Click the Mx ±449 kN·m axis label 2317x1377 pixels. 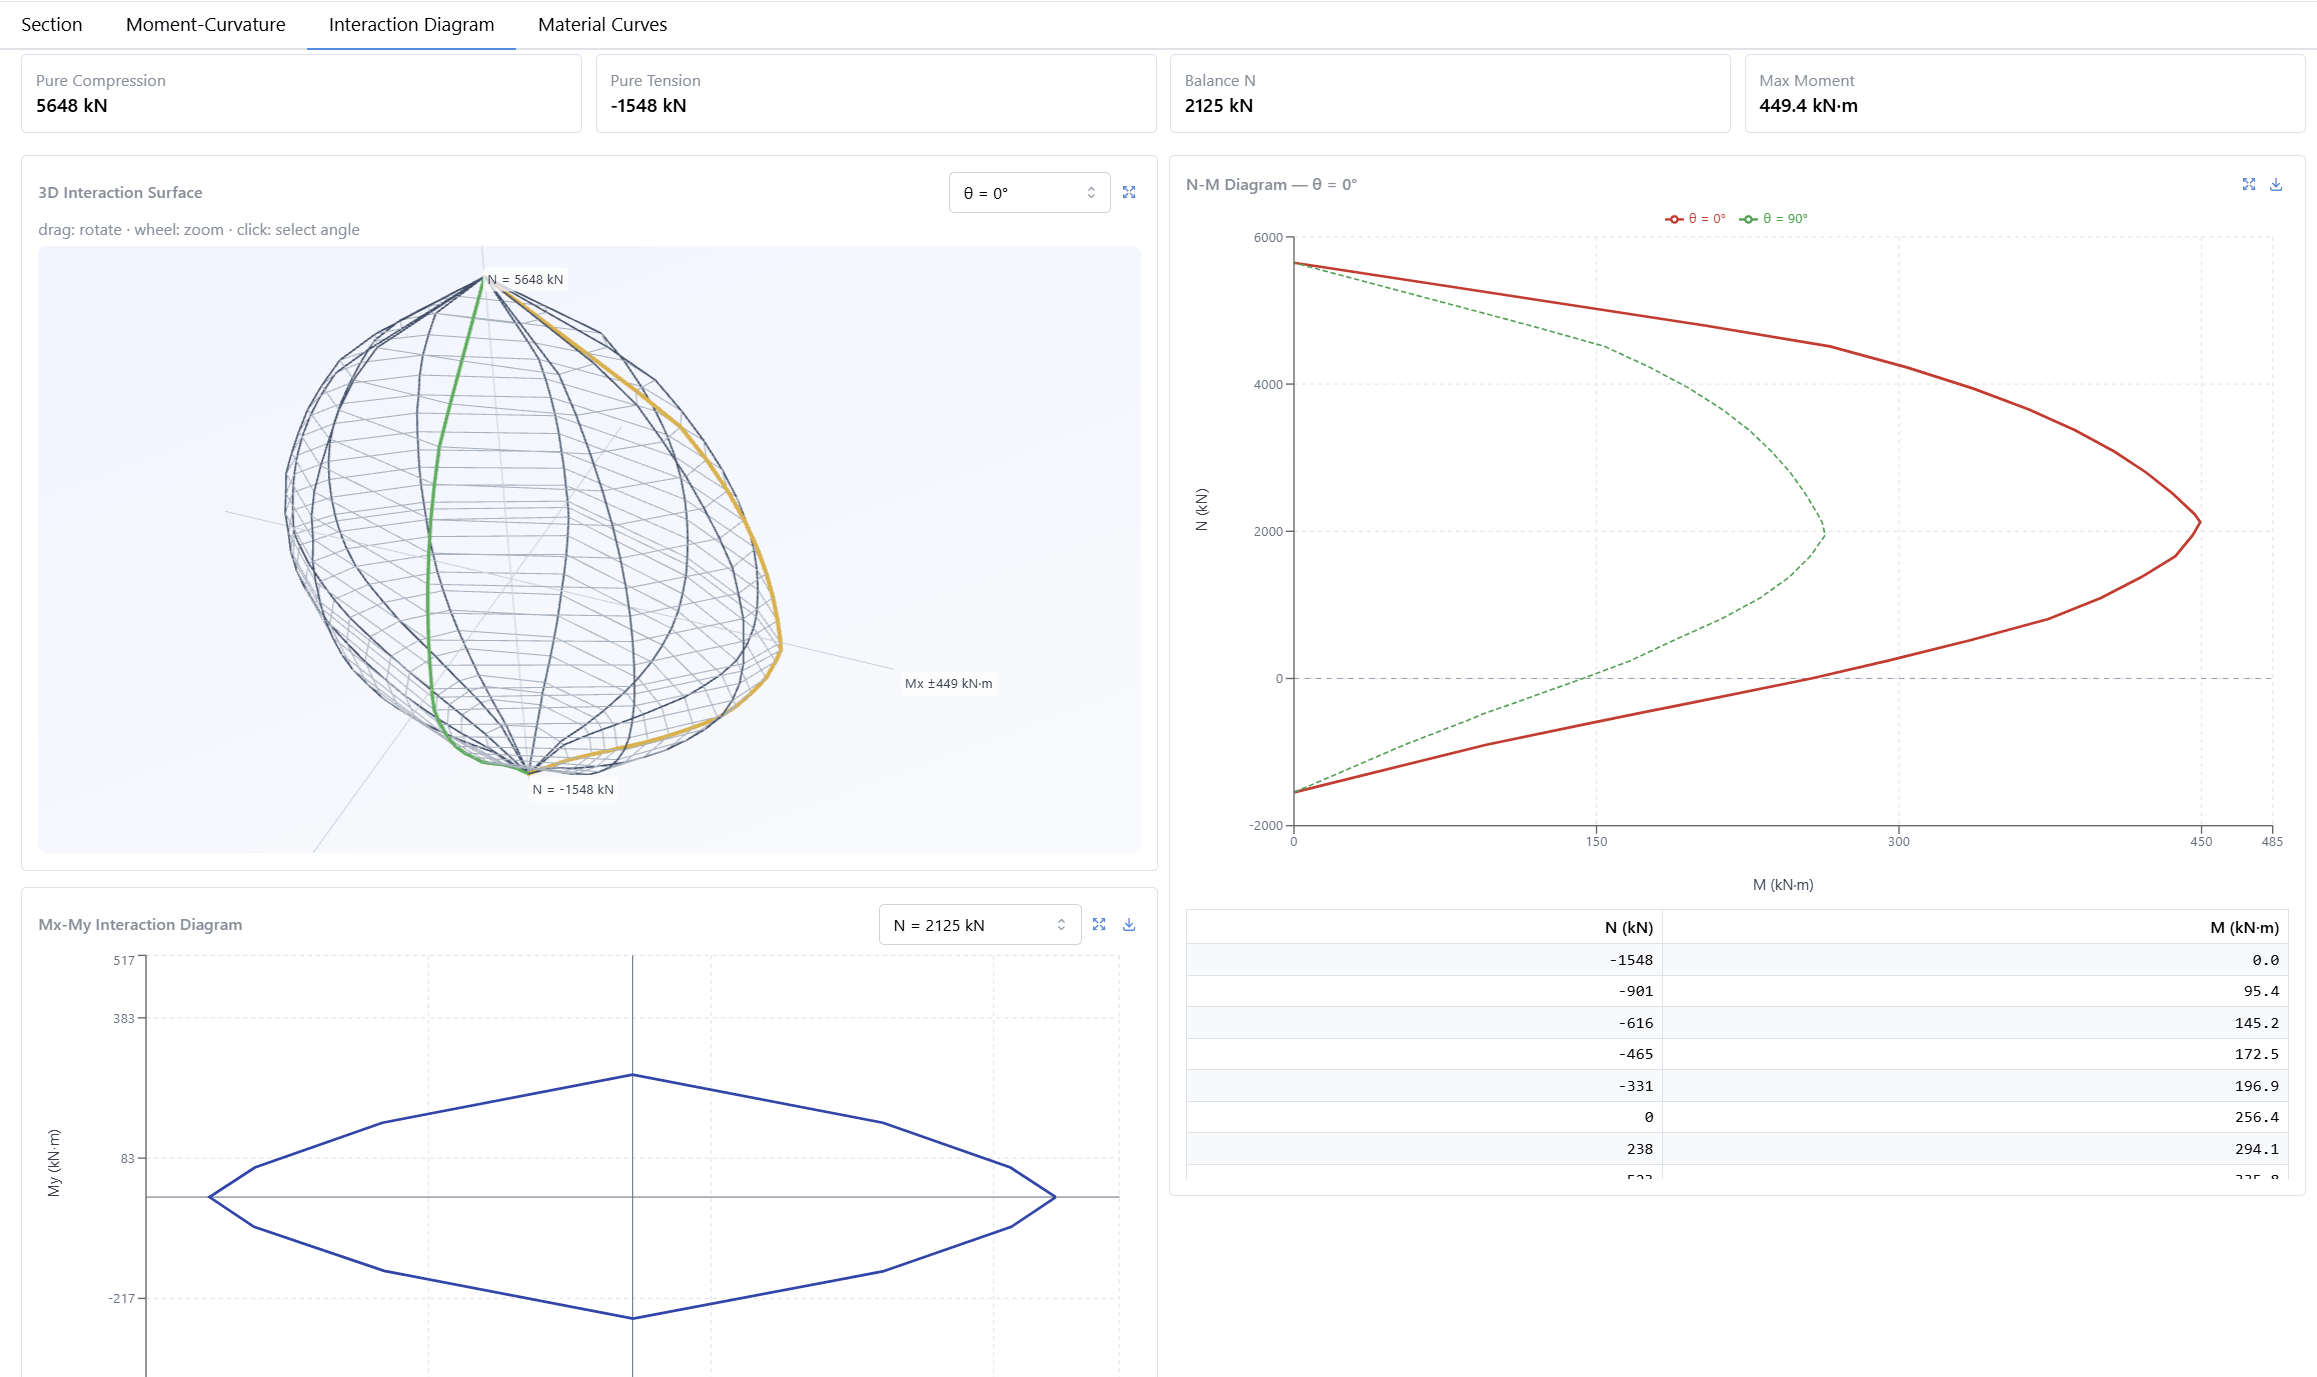pyautogui.click(x=949, y=684)
